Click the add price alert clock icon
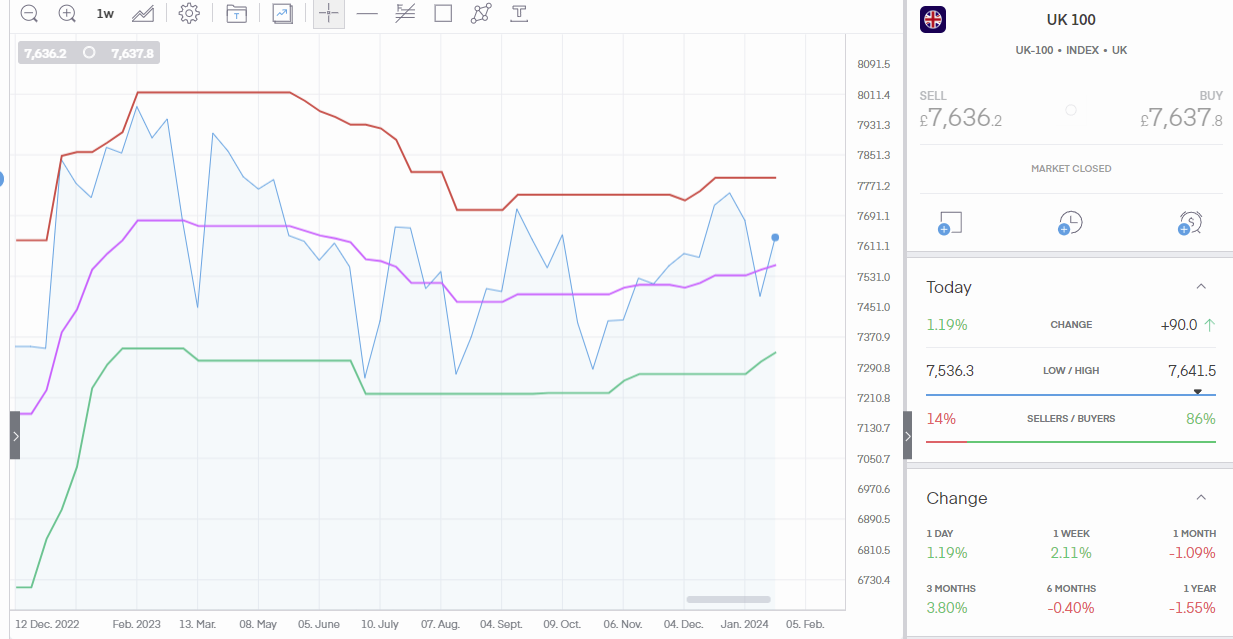 [x=1070, y=223]
